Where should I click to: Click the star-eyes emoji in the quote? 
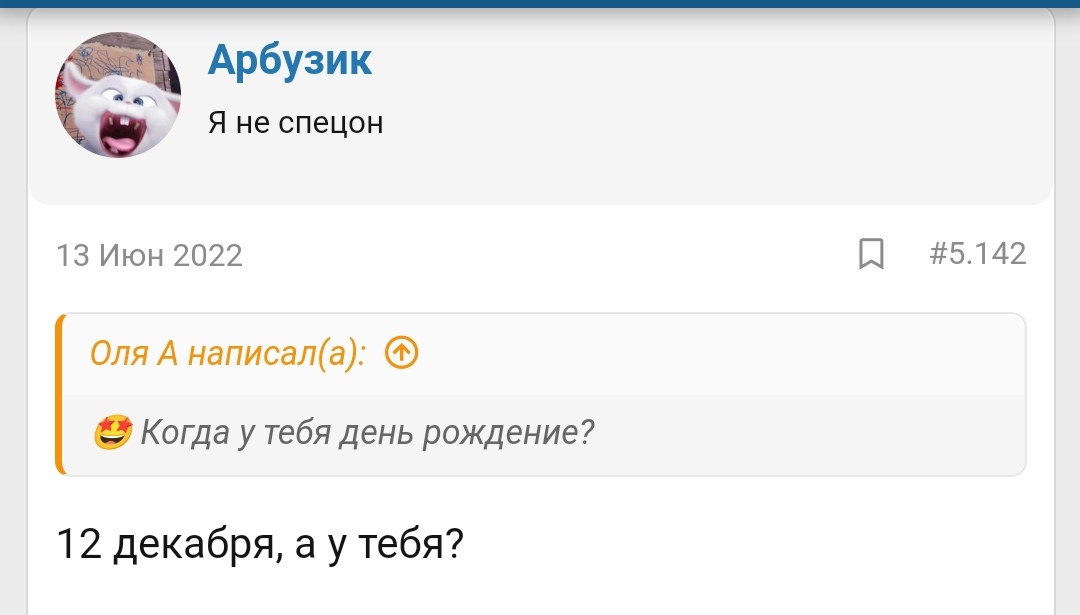click(113, 433)
